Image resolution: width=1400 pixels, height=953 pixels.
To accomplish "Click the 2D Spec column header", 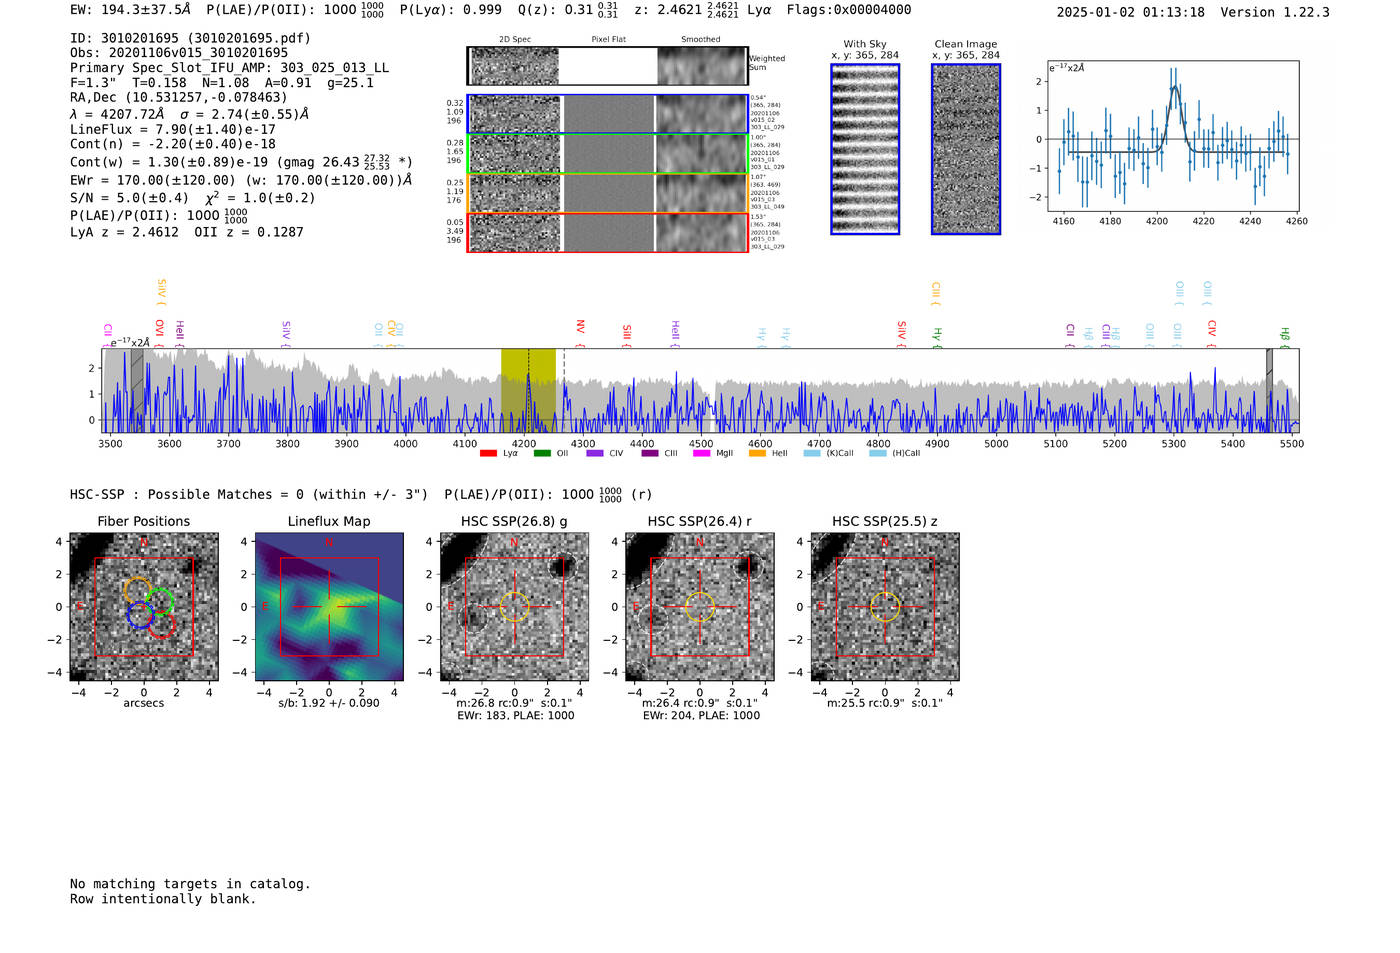I will 515,40.
